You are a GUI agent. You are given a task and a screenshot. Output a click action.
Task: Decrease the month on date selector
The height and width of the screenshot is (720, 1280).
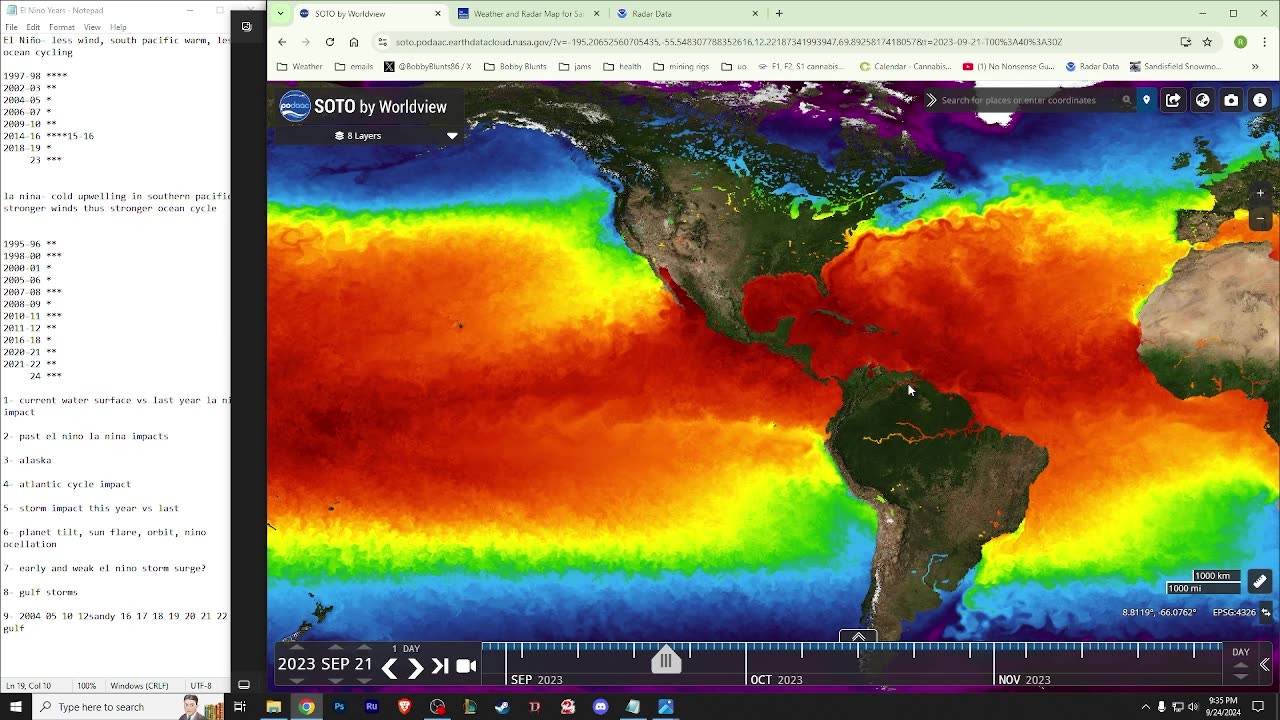pos(334,681)
